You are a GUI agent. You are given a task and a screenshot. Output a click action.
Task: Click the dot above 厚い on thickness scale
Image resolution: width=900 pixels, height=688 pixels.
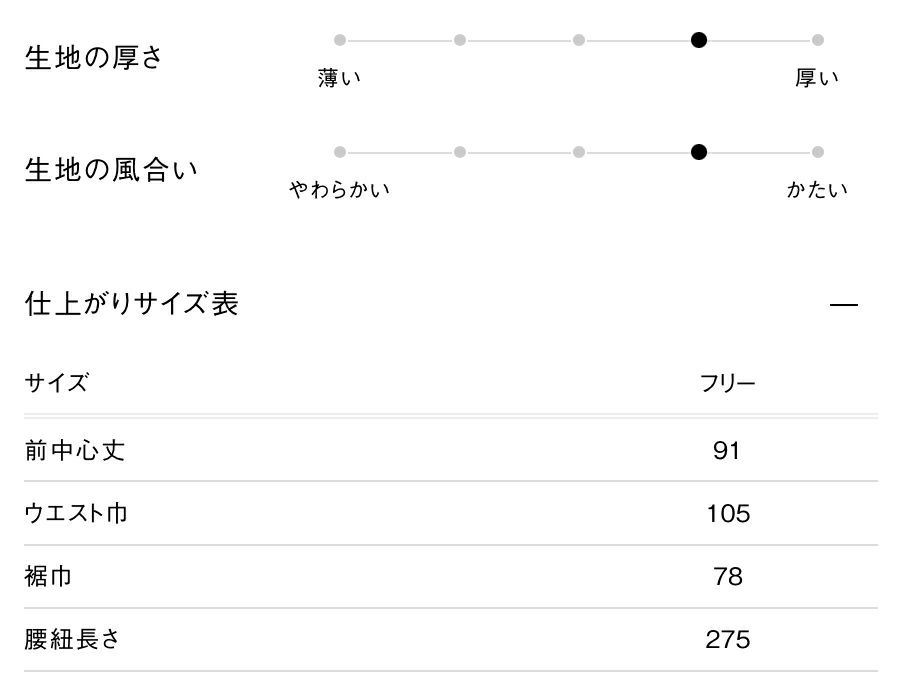(818, 40)
